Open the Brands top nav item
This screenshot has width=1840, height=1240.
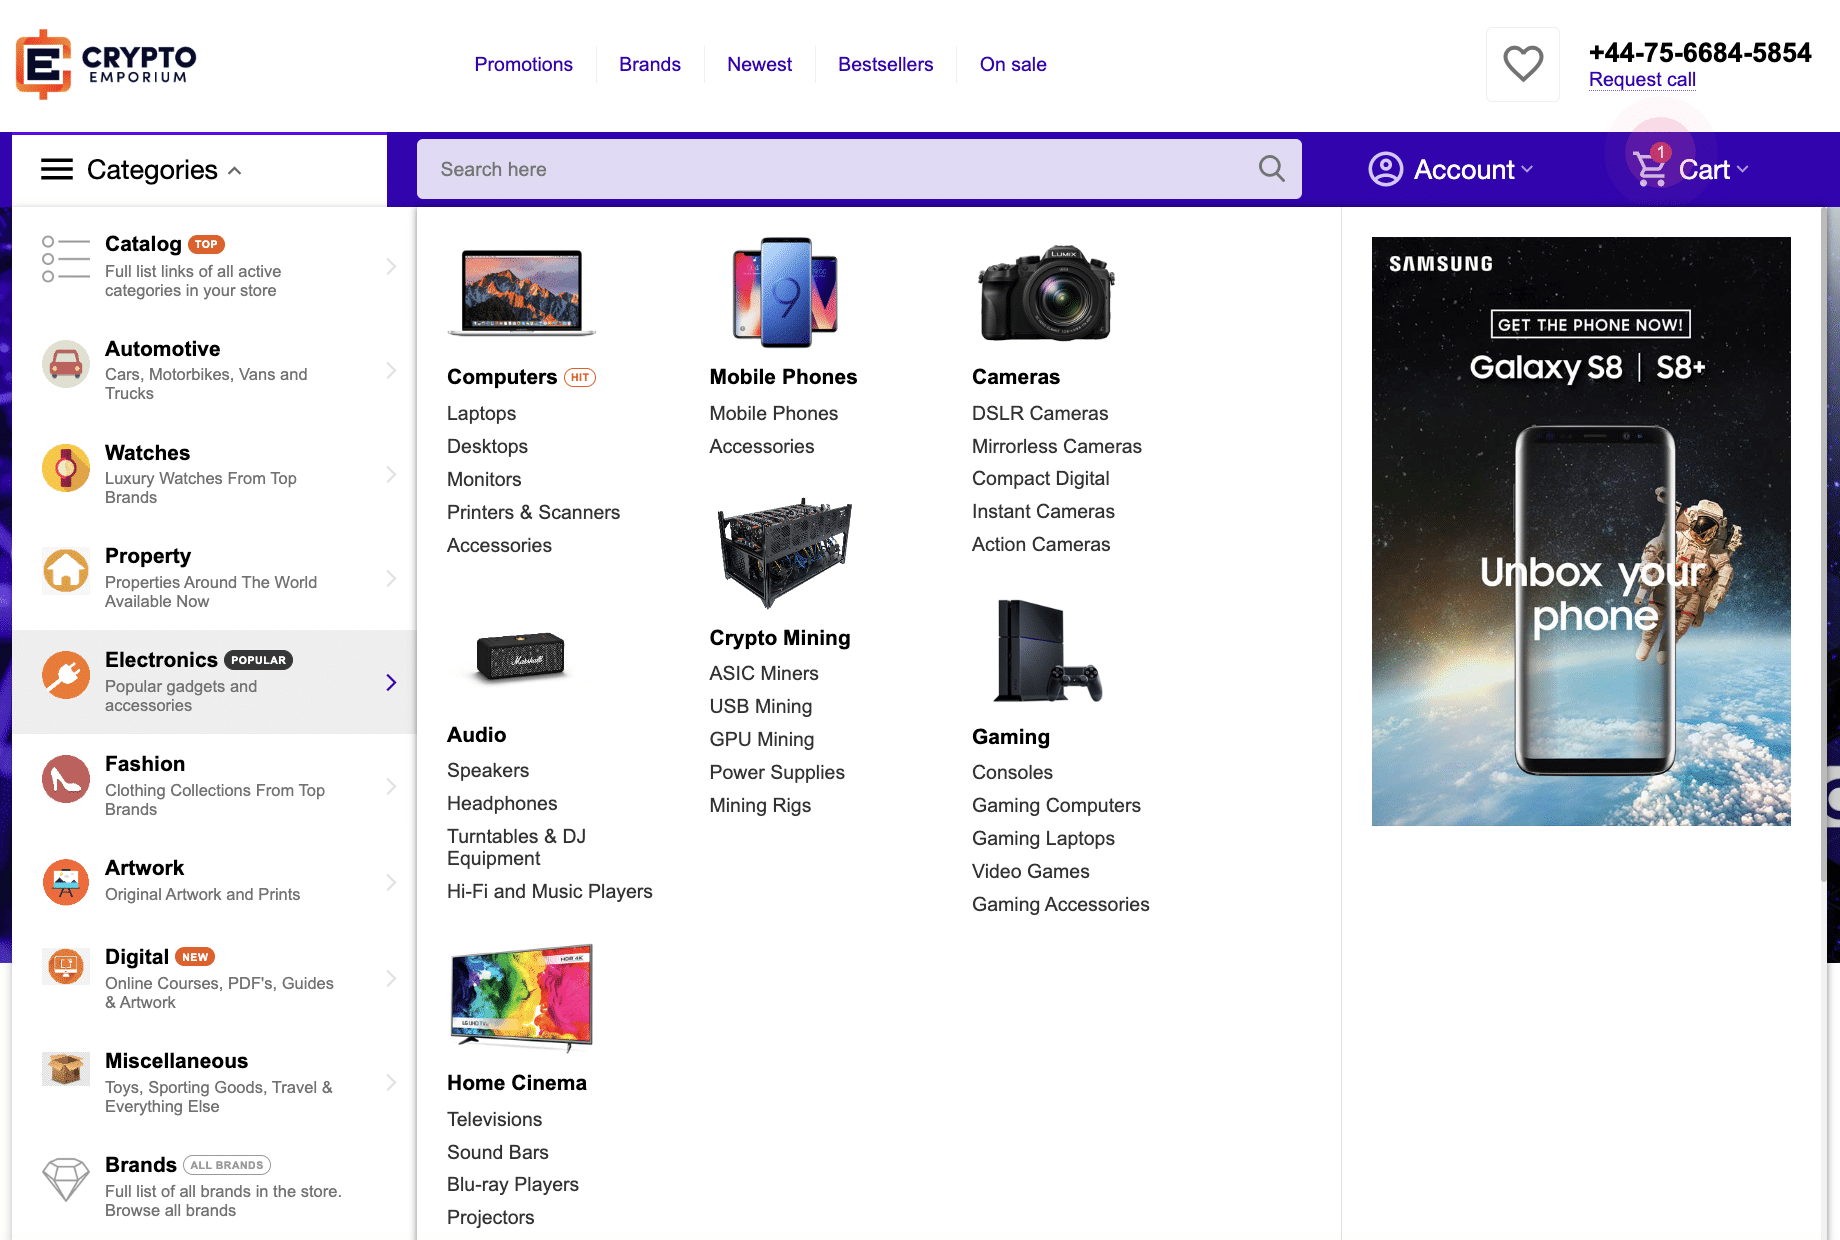(650, 64)
